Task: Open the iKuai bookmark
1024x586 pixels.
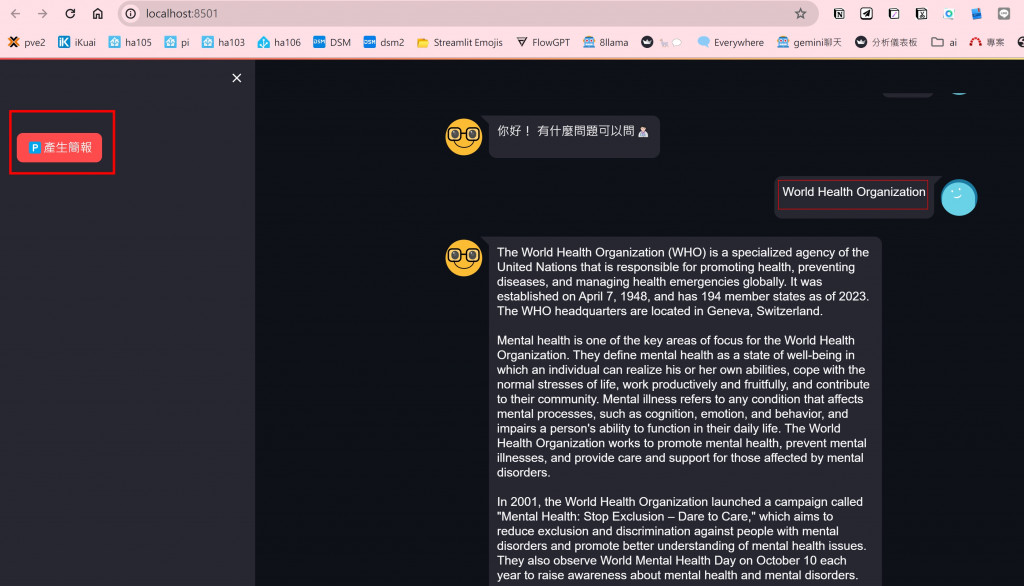Action: [77, 42]
